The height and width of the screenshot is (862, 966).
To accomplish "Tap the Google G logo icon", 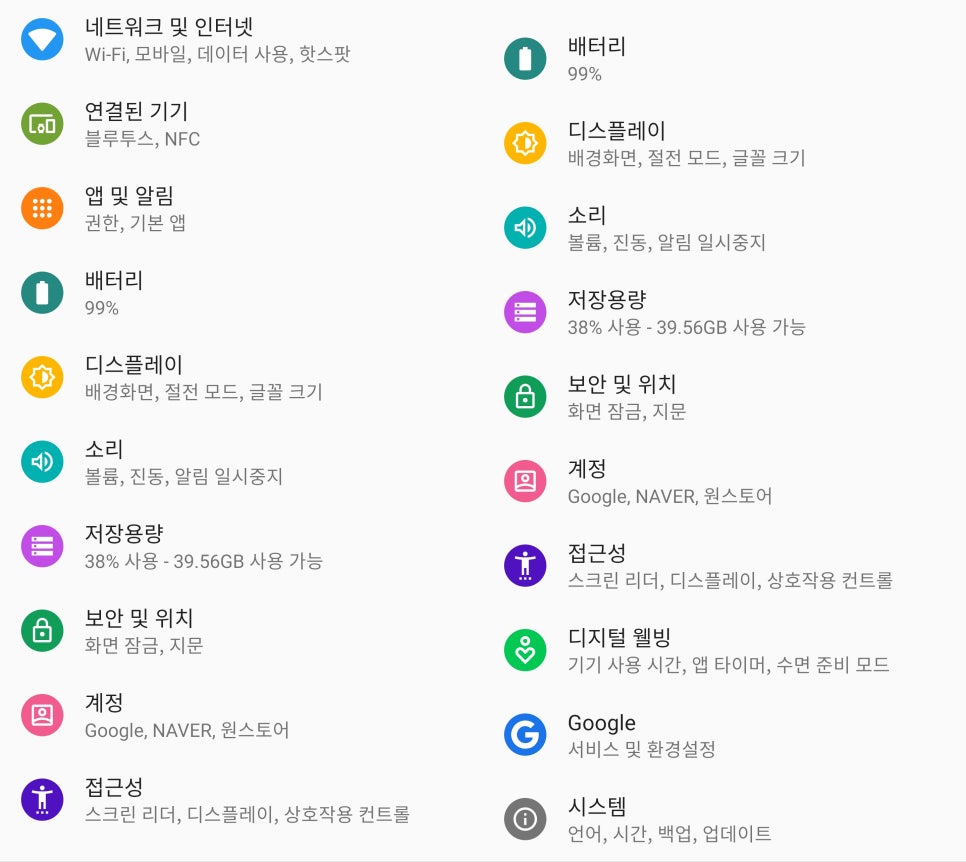I will pos(525,734).
